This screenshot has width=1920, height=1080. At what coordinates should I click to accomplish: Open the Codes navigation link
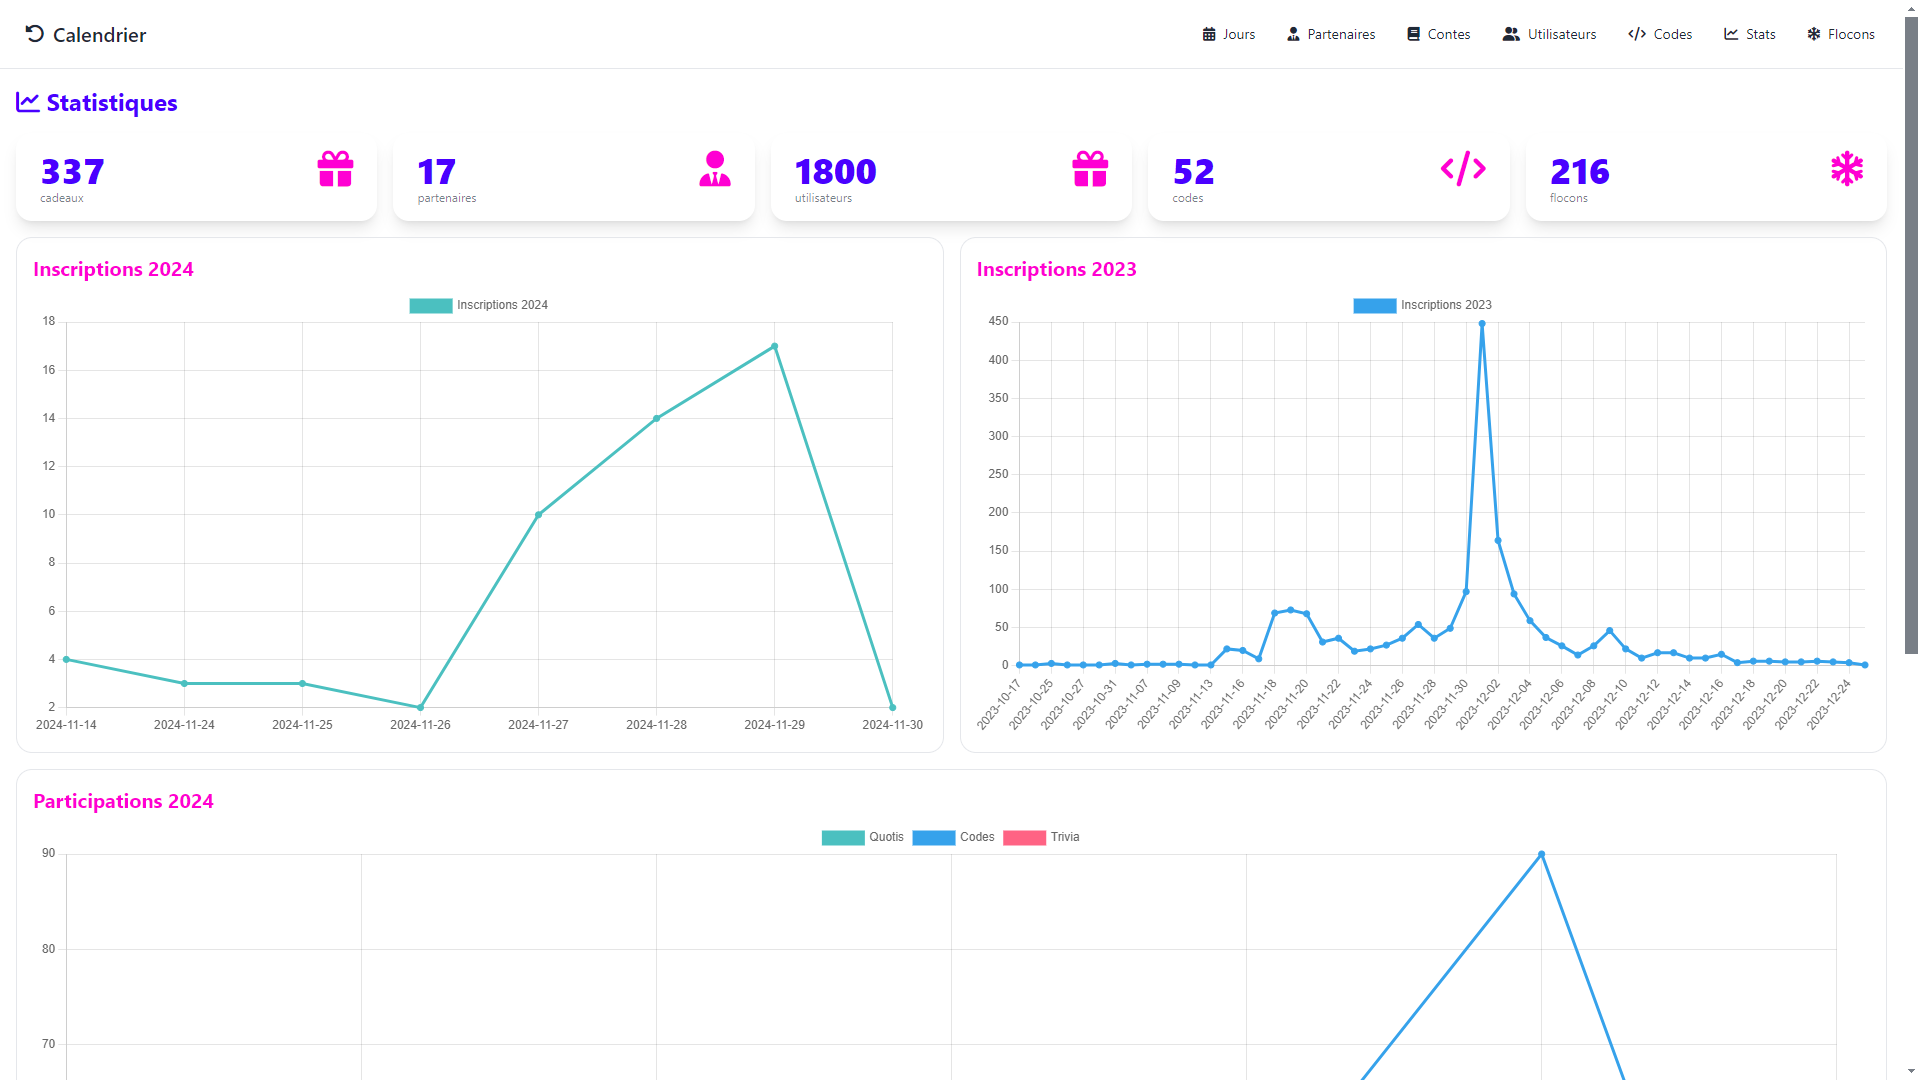[x=1660, y=34]
